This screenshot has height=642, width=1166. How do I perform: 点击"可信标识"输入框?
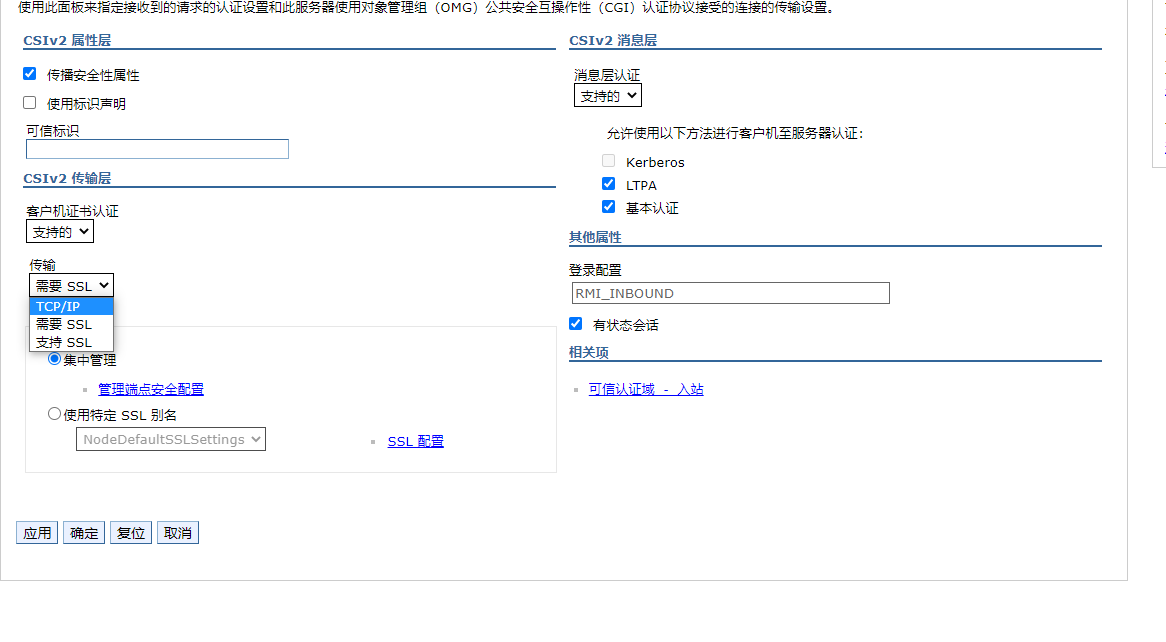pos(156,148)
